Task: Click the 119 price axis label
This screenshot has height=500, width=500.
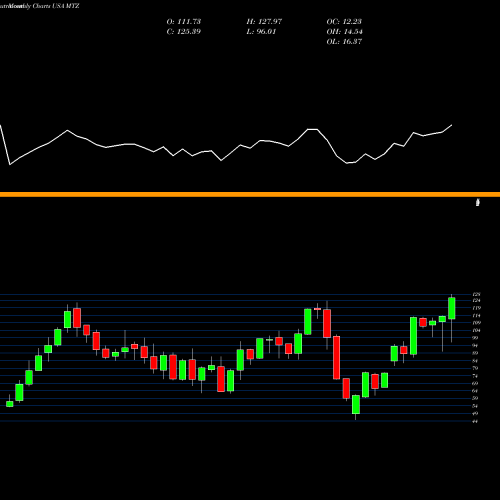Action: tap(476, 308)
